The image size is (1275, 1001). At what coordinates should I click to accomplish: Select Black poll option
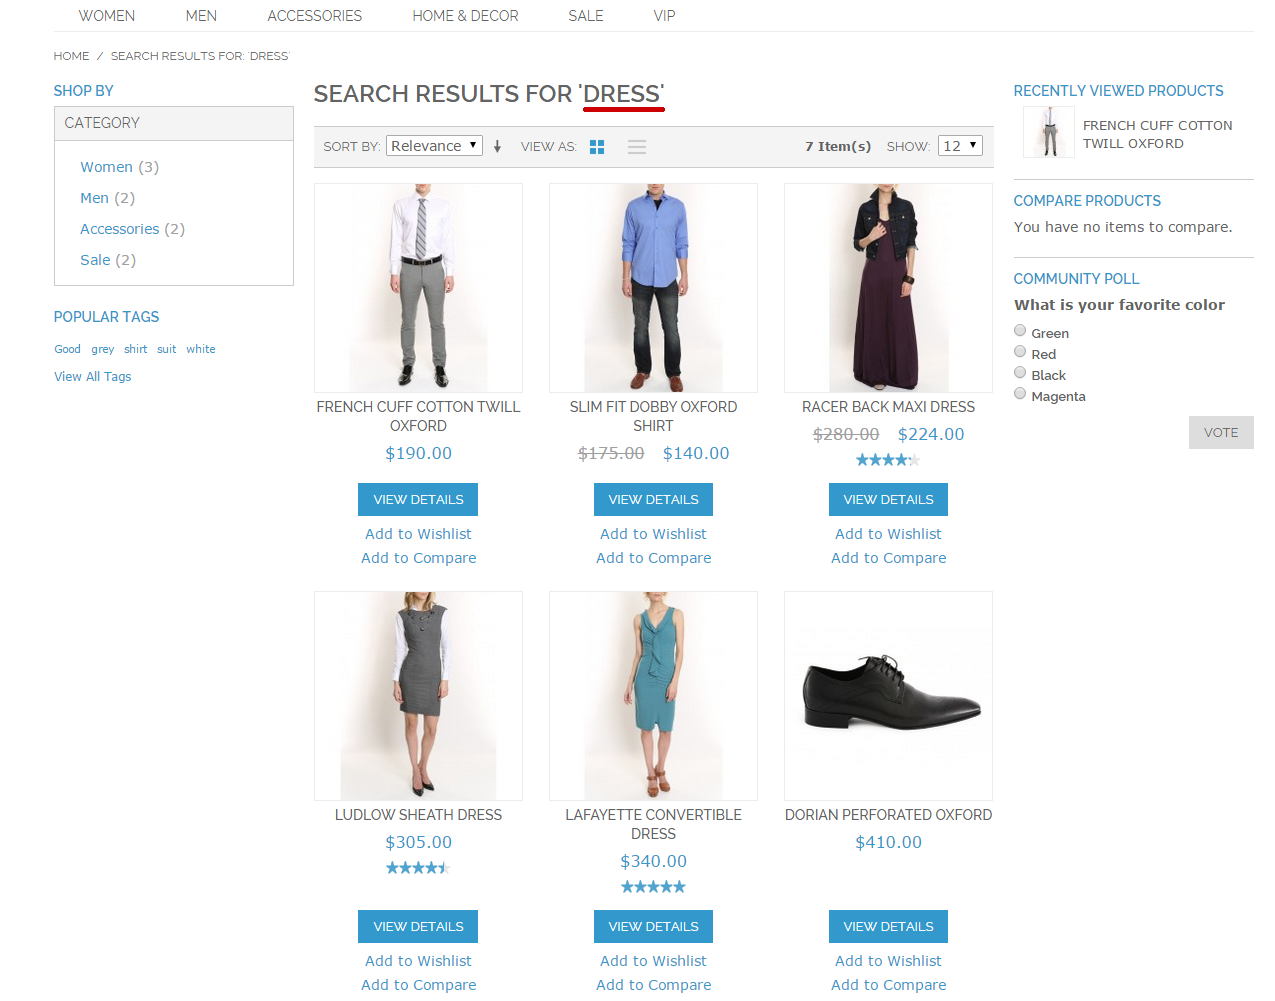pyautogui.click(x=1020, y=373)
